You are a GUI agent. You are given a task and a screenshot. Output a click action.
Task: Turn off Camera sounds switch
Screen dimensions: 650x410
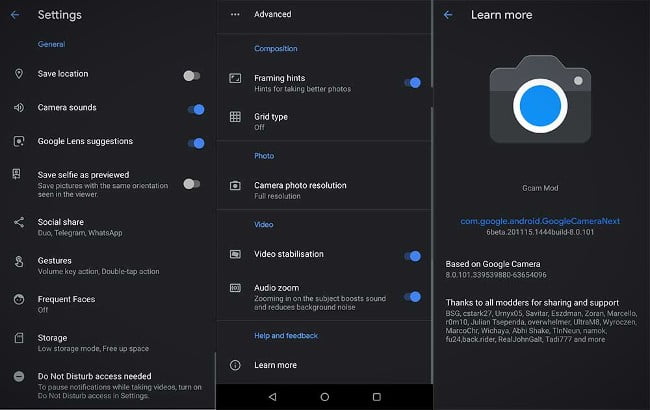tap(196, 109)
